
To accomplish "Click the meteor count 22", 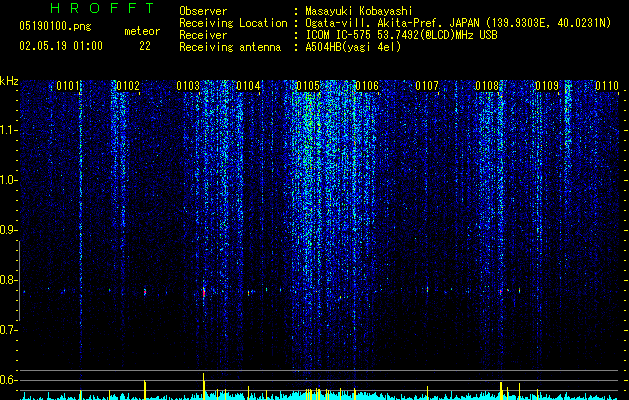I will (x=145, y=46).
